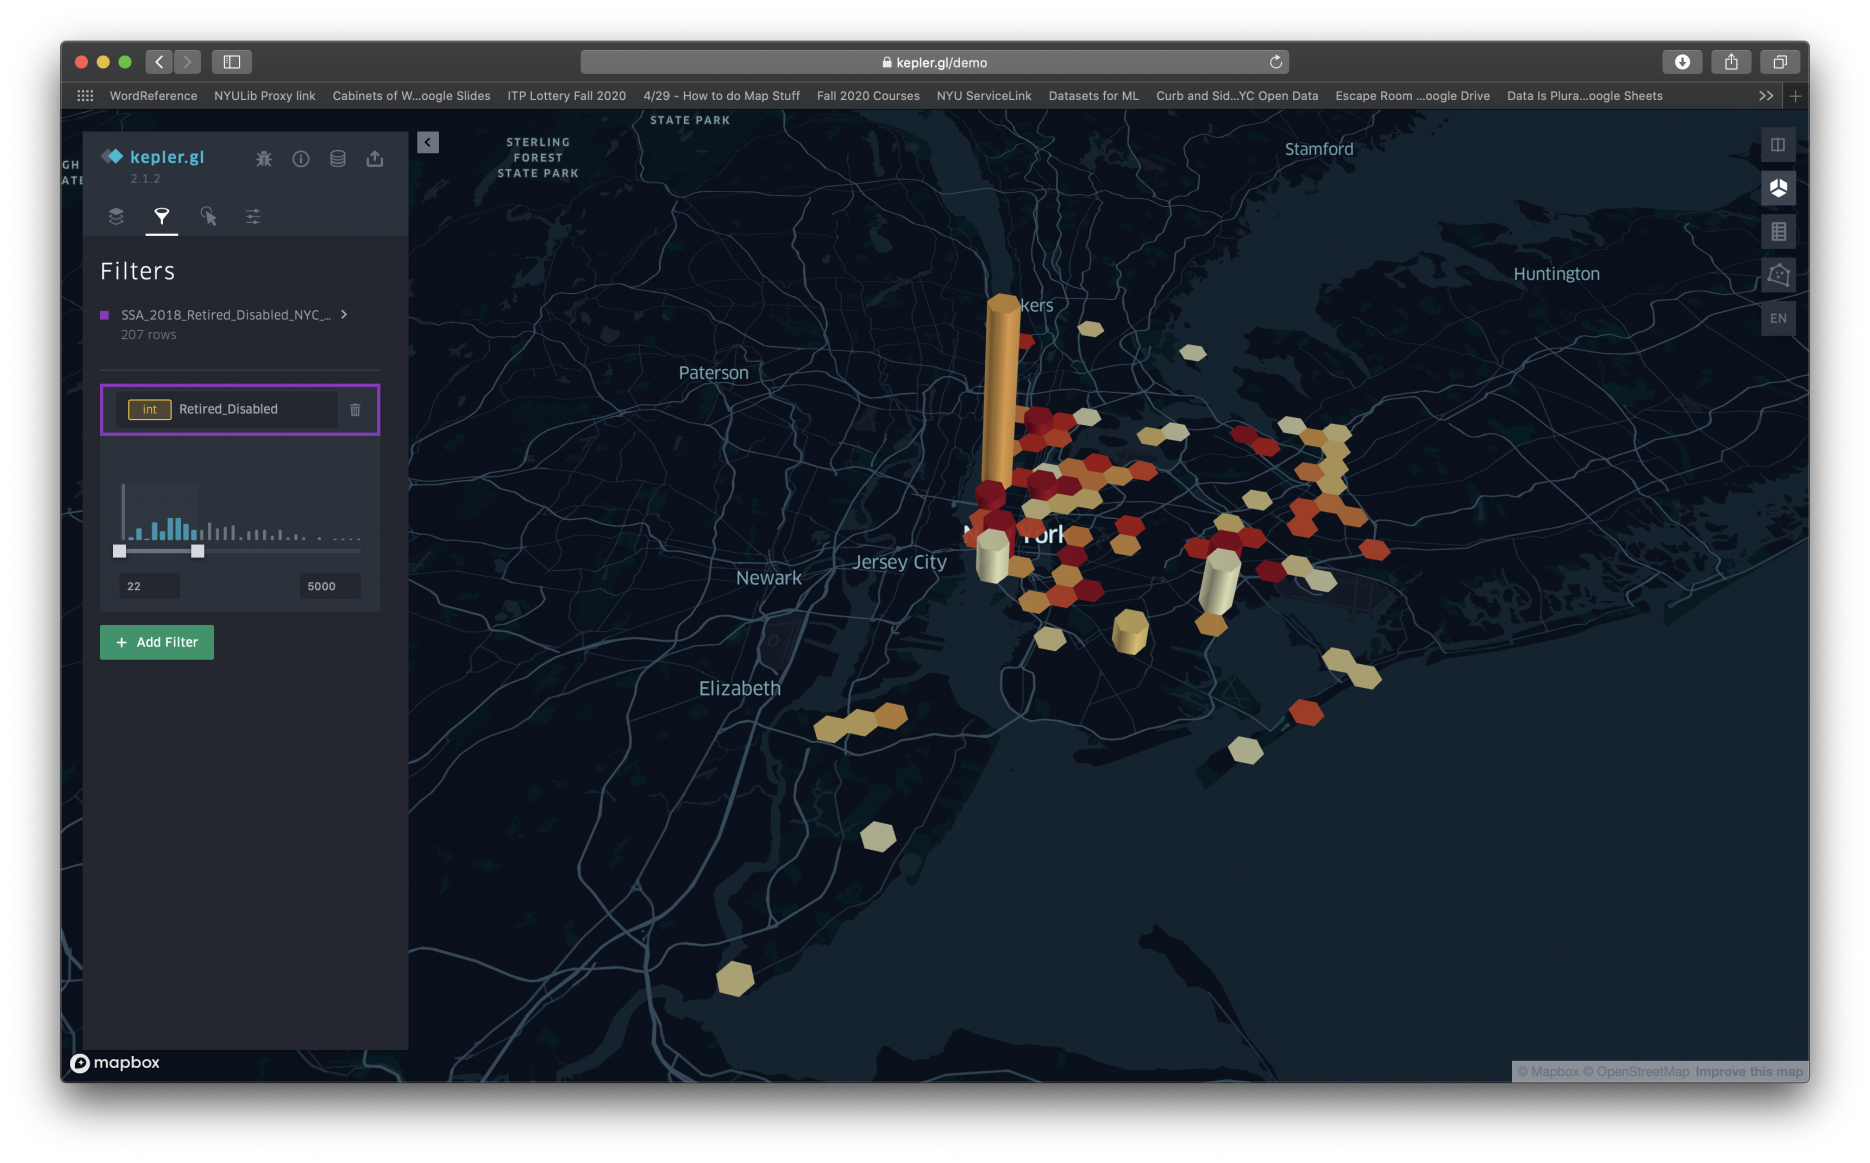Click the share/export icon in kepler panel
Viewport: 1870px width, 1163px height.
[375, 159]
